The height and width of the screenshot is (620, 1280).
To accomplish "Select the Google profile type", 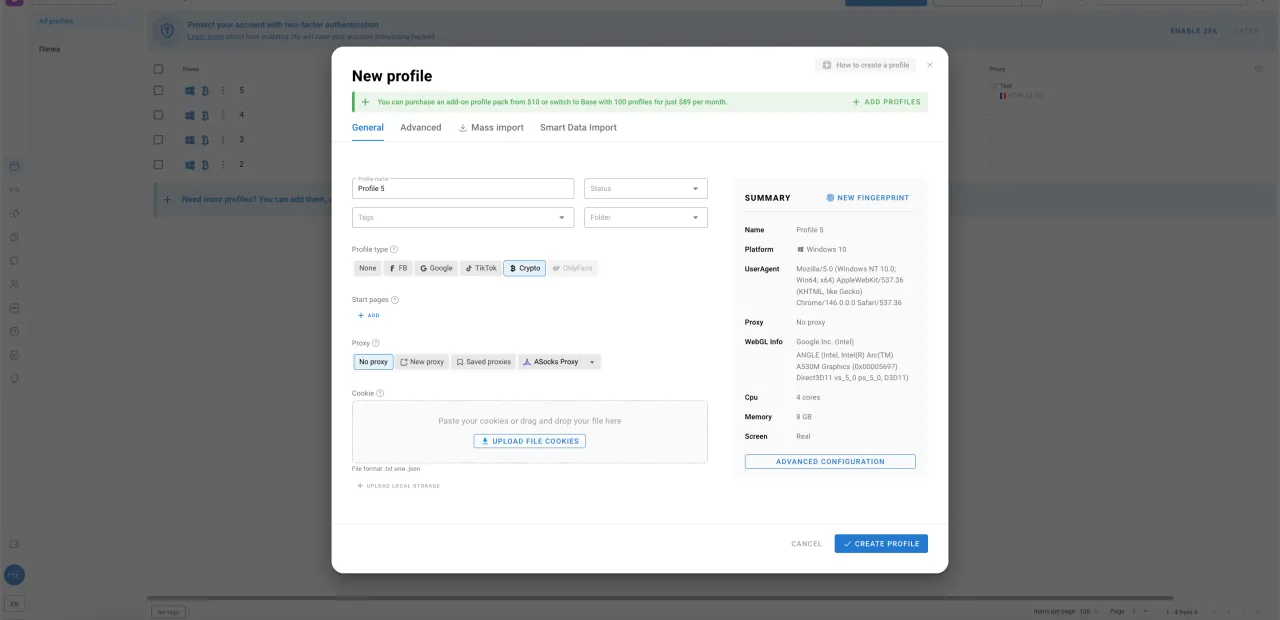I will coord(436,268).
